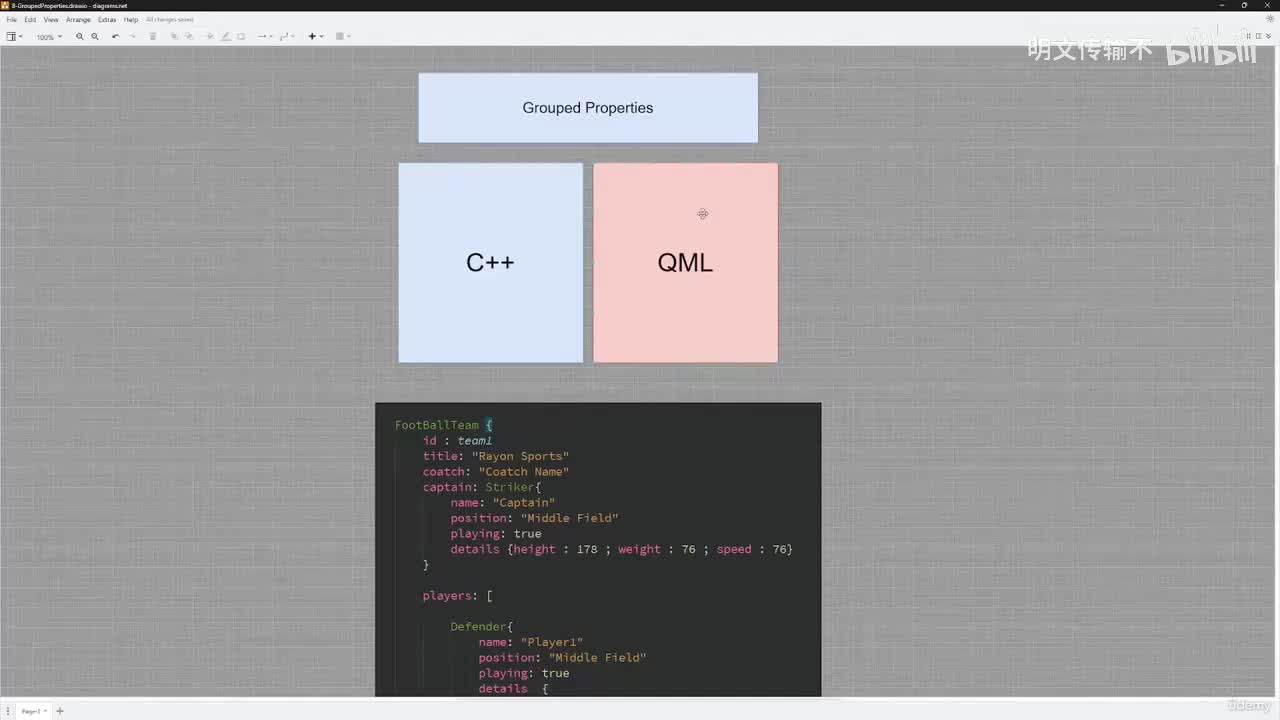The width and height of the screenshot is (1280, 720).
Task: Toggle the format panel icon
Action: tap(1257, 36)
